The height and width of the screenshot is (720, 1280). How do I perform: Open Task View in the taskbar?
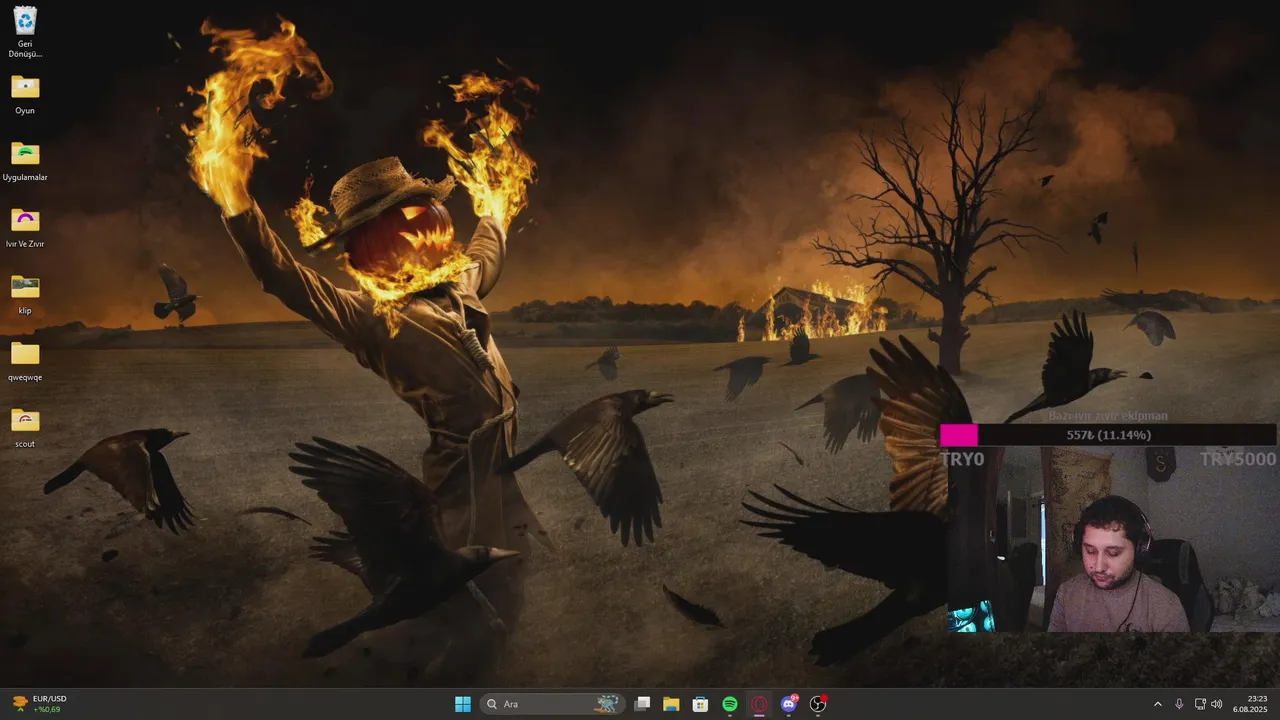pos(643,704)
